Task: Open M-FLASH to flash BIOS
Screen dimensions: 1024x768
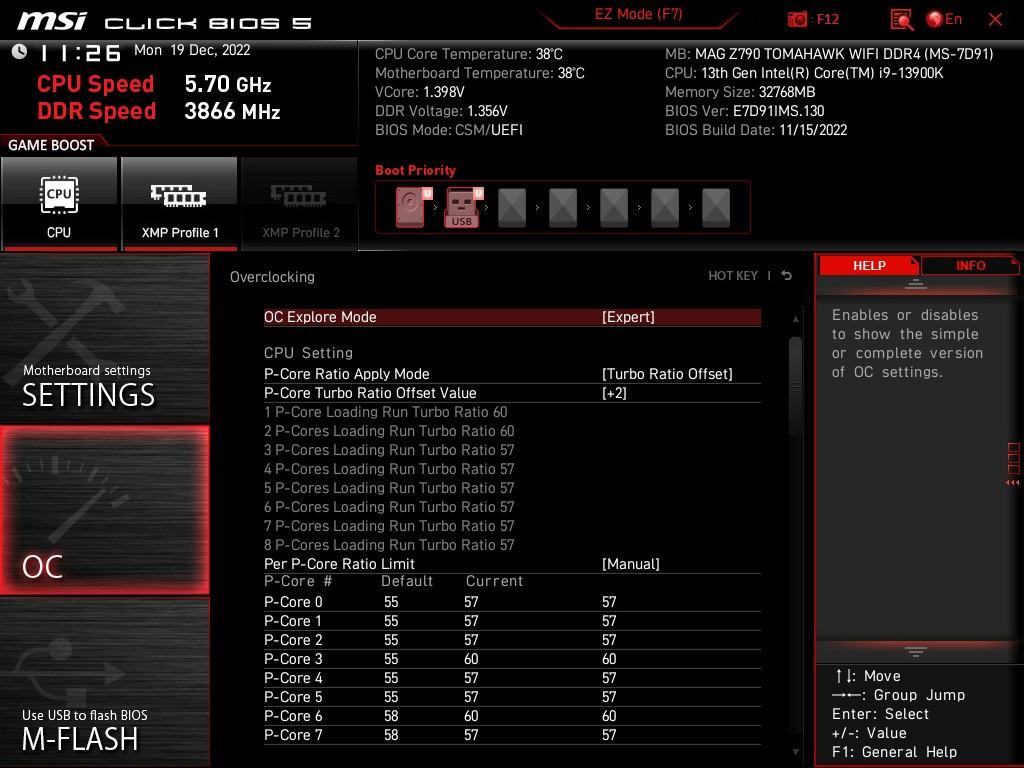Action: (104, 682)
